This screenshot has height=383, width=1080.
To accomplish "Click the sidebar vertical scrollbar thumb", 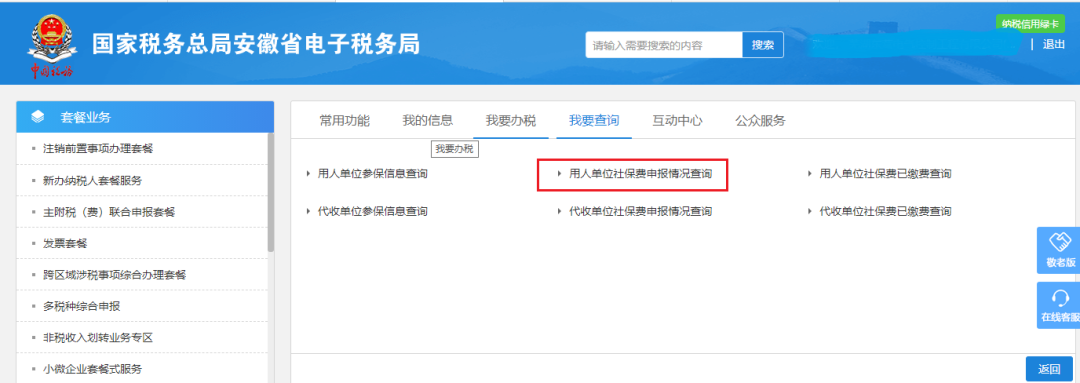I will point(271,193).
